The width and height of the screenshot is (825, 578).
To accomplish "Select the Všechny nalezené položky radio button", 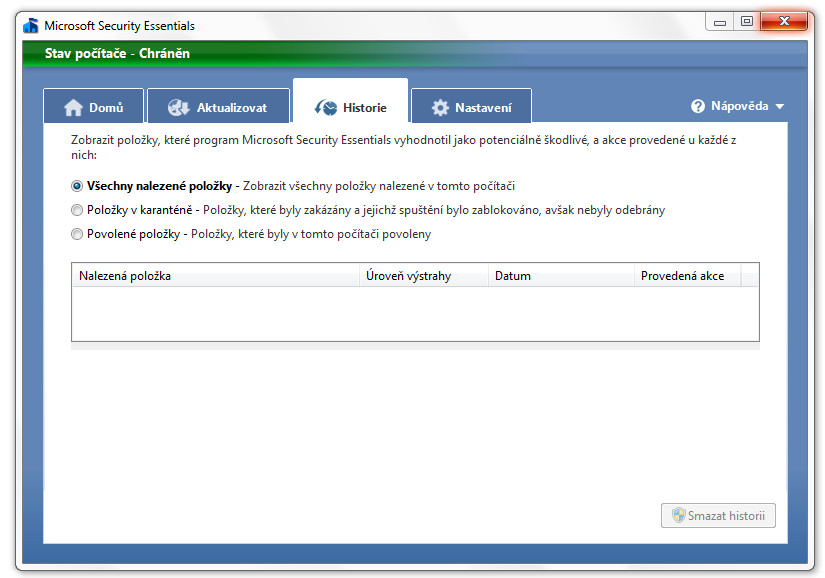I will coord(77,186).
